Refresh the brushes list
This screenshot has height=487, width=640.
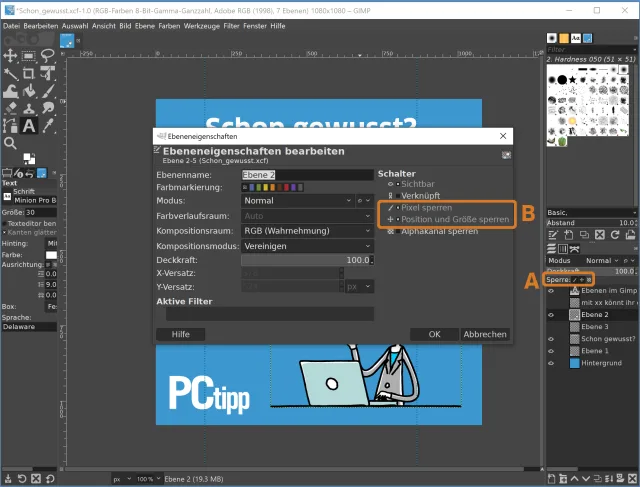[x=615, y=235]
